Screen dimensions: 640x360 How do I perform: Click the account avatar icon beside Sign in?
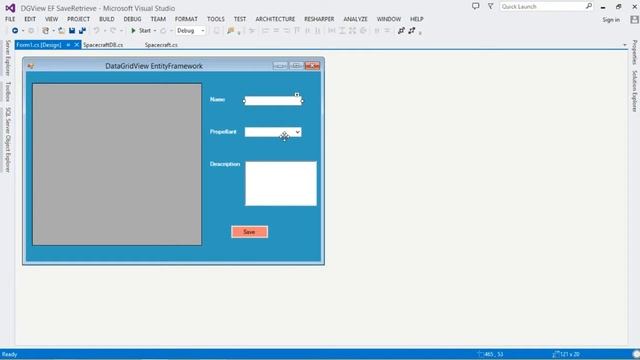tap(634, 19)
